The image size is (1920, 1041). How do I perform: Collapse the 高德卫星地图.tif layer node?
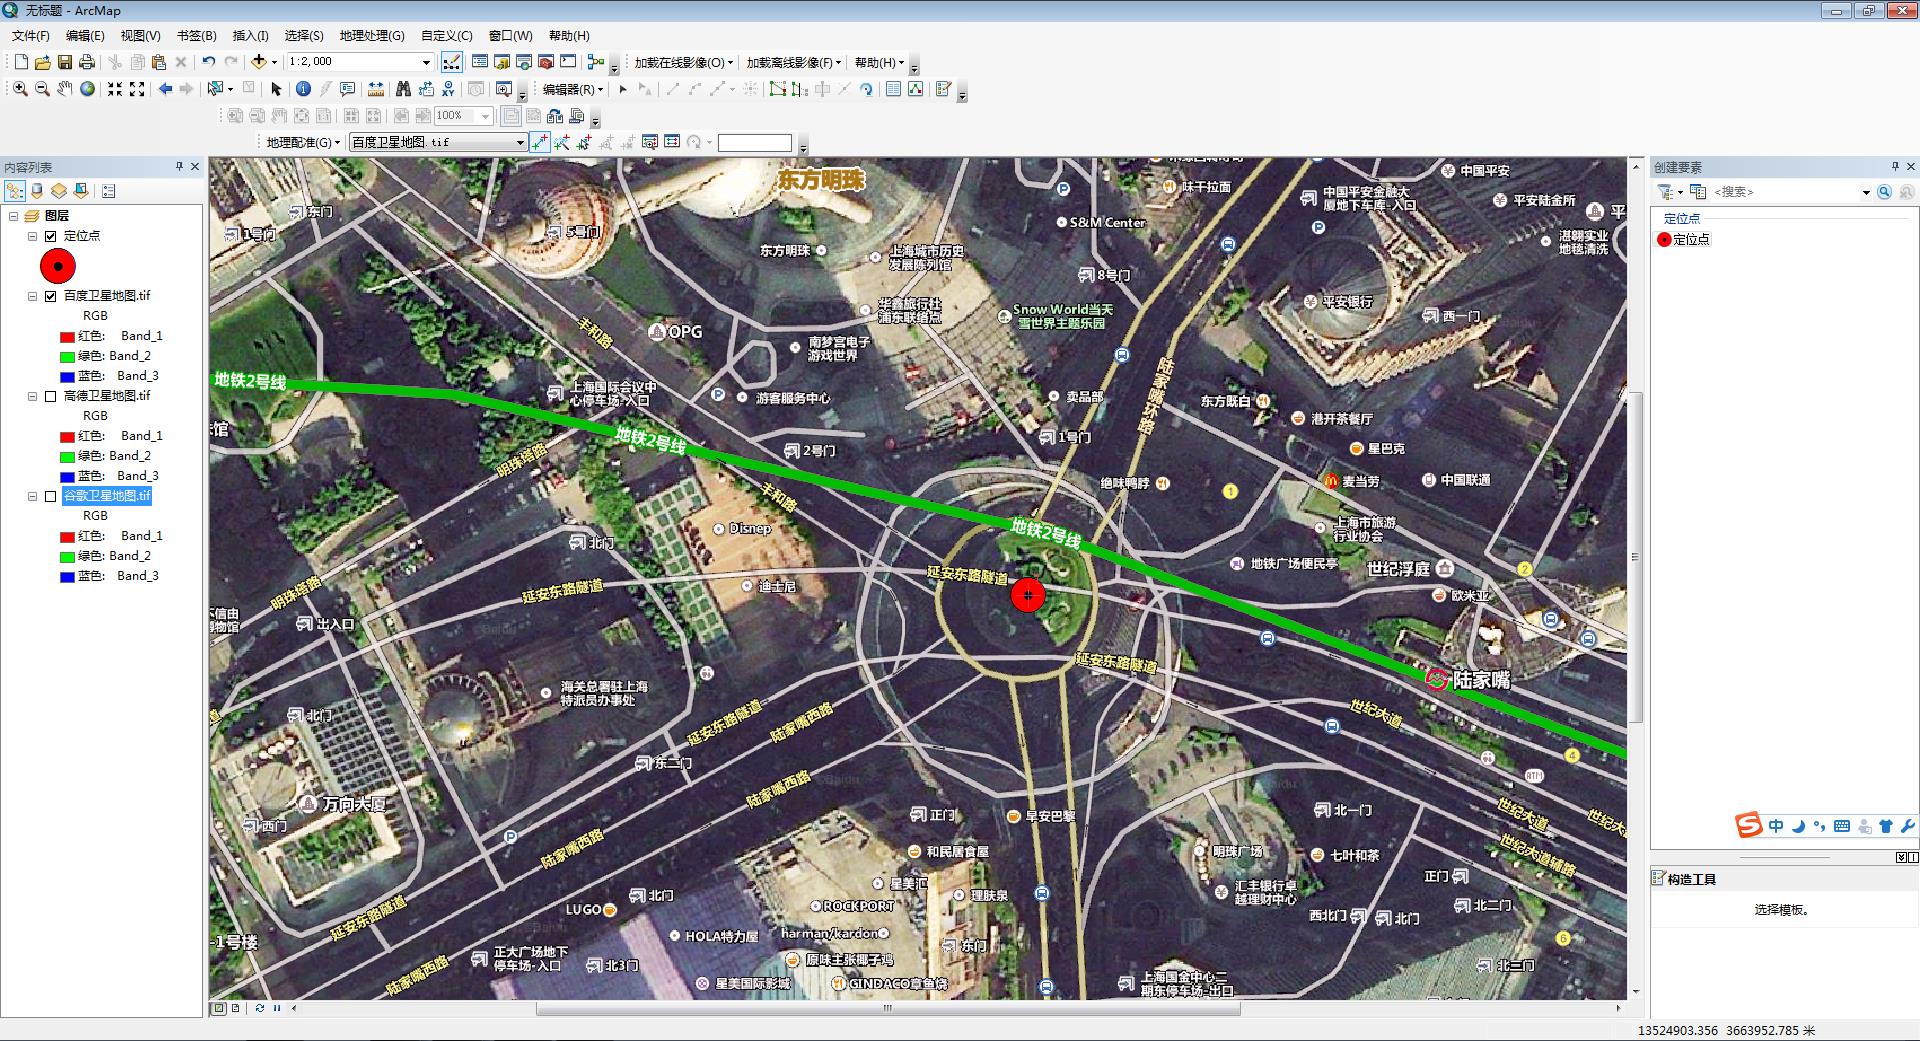click(x=33, y=396)
